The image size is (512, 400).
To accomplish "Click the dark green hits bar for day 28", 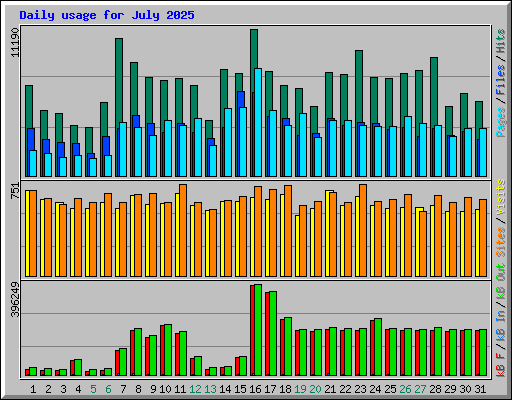I will pyautogui.click(x=434, y=92).
